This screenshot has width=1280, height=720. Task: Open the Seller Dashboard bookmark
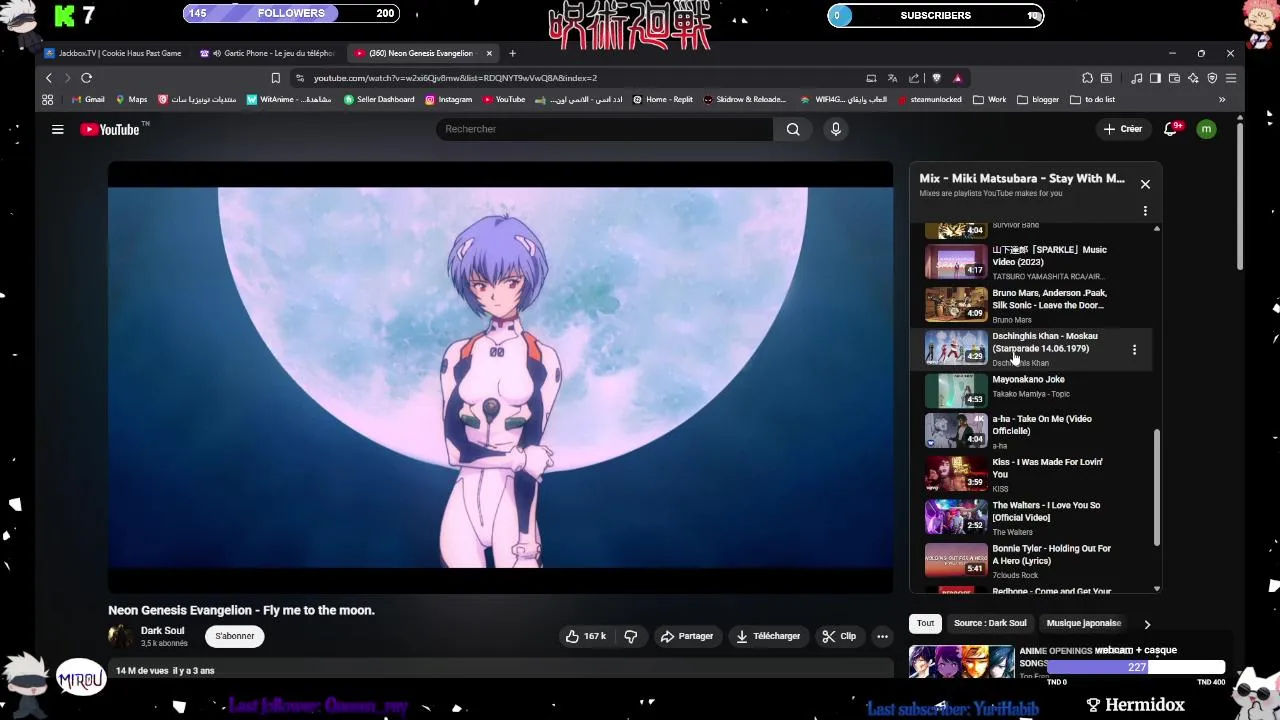point(379,100)
